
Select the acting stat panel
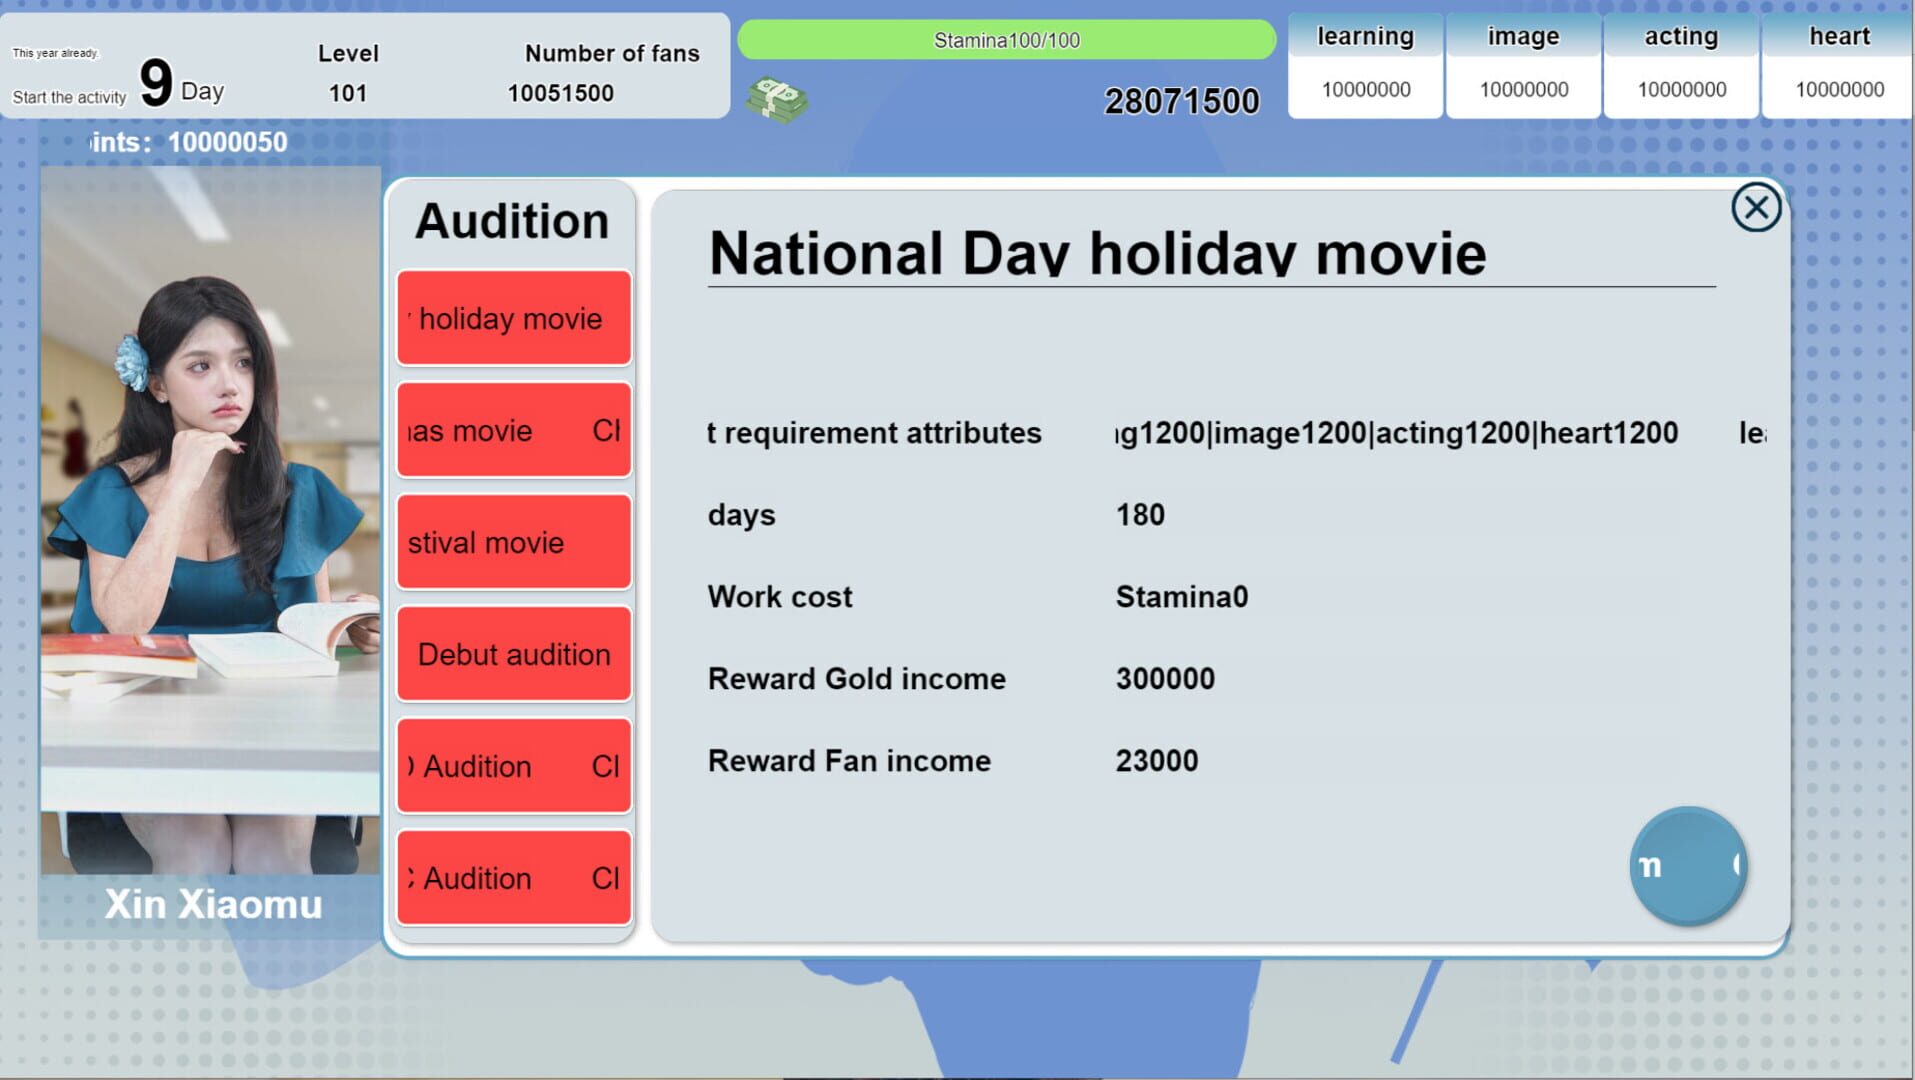(1681, 66)
